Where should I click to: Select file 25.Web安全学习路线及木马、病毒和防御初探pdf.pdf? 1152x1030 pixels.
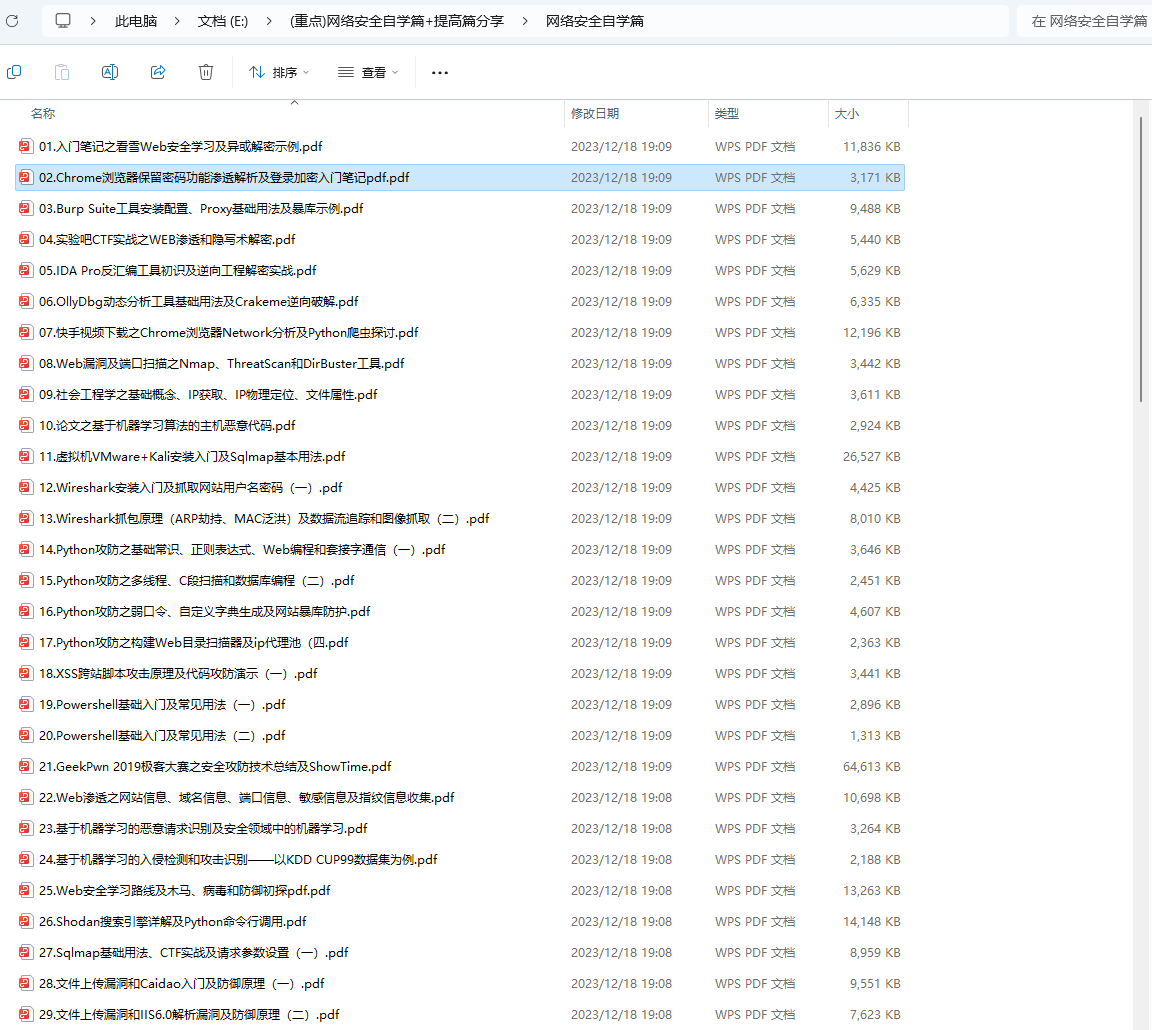tap(460, 890)
